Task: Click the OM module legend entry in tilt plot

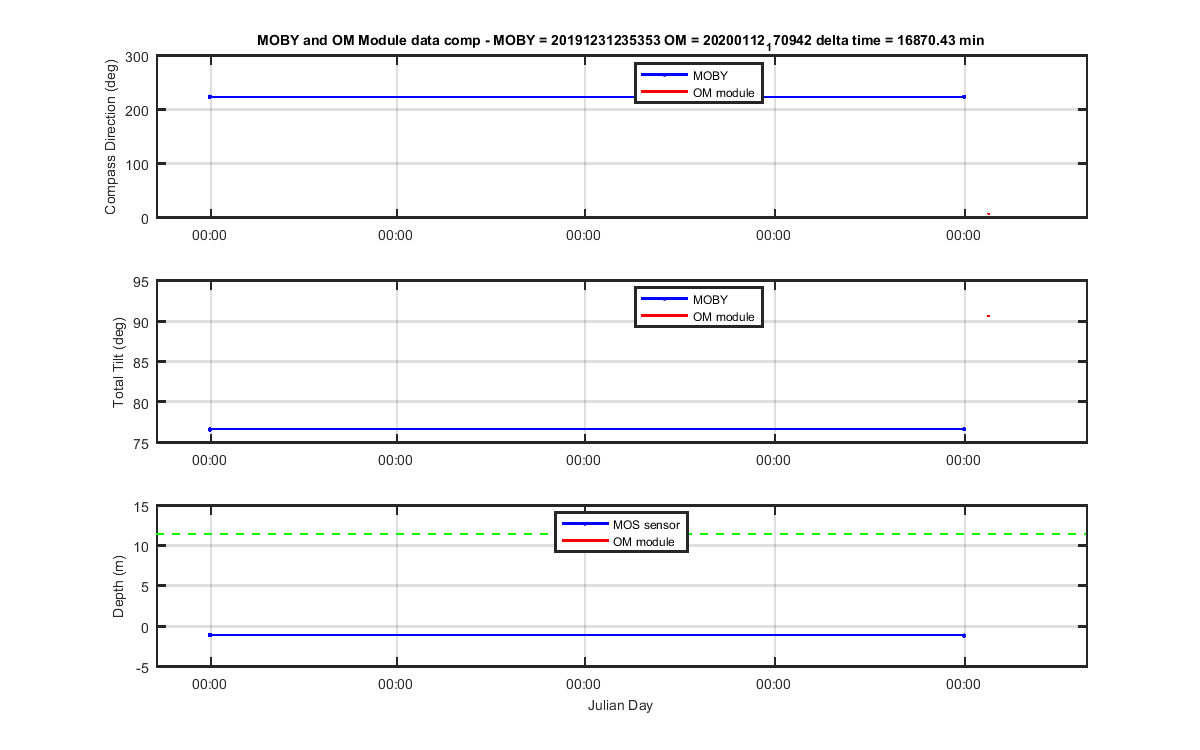Action: (x=699, y=316)
